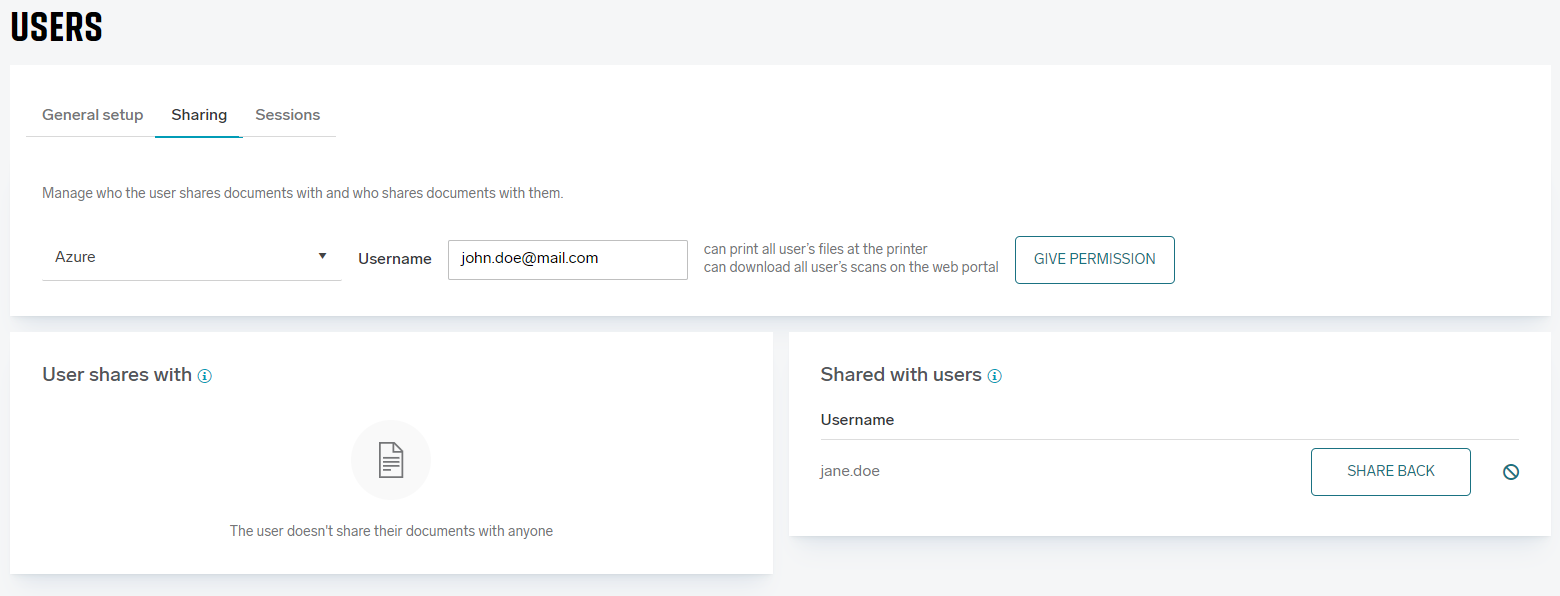Image resolution: width=1560 pixels, height=596 pixels.
Task: Click the USERS page heading
Action: (x=57, y=27)
